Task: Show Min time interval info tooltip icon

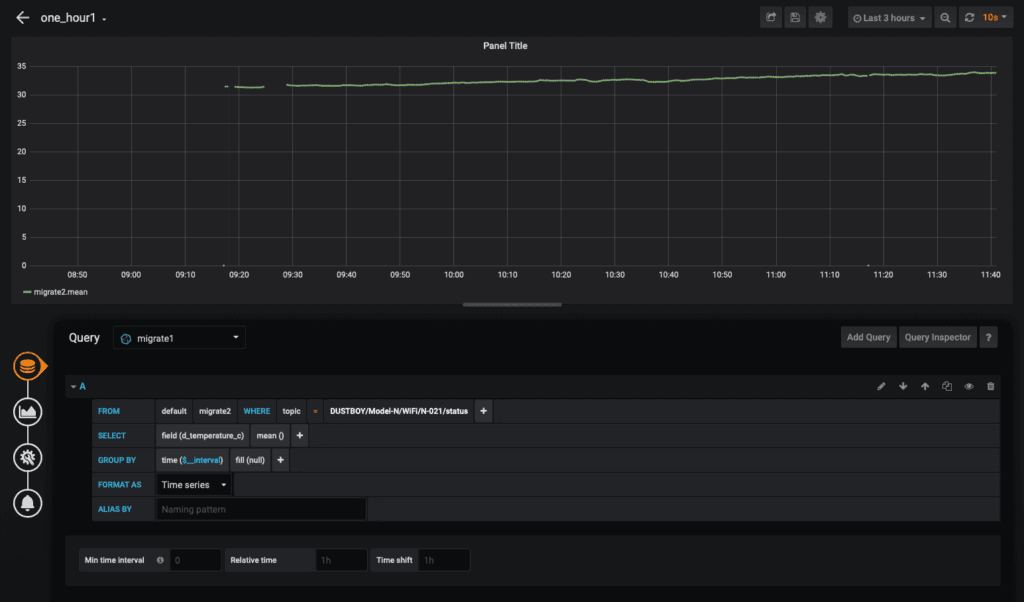Action: click(160, 560)
